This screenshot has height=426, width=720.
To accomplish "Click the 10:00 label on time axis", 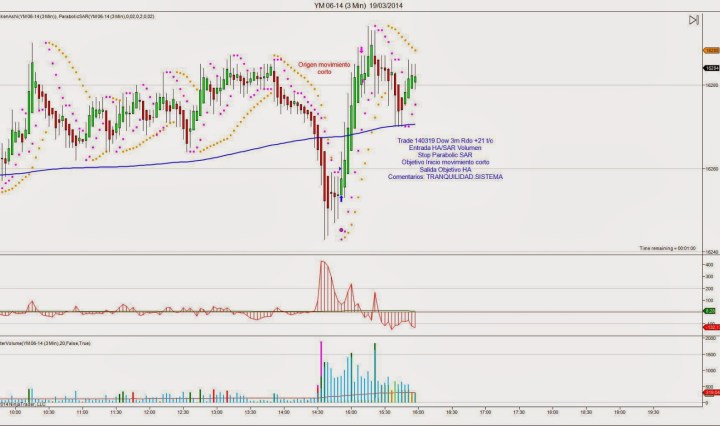I will tap(15, 411).
